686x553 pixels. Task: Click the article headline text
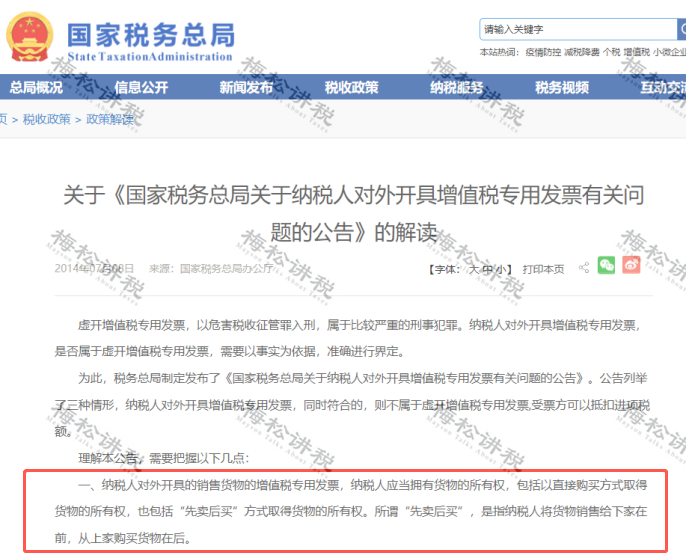(354, 213)
